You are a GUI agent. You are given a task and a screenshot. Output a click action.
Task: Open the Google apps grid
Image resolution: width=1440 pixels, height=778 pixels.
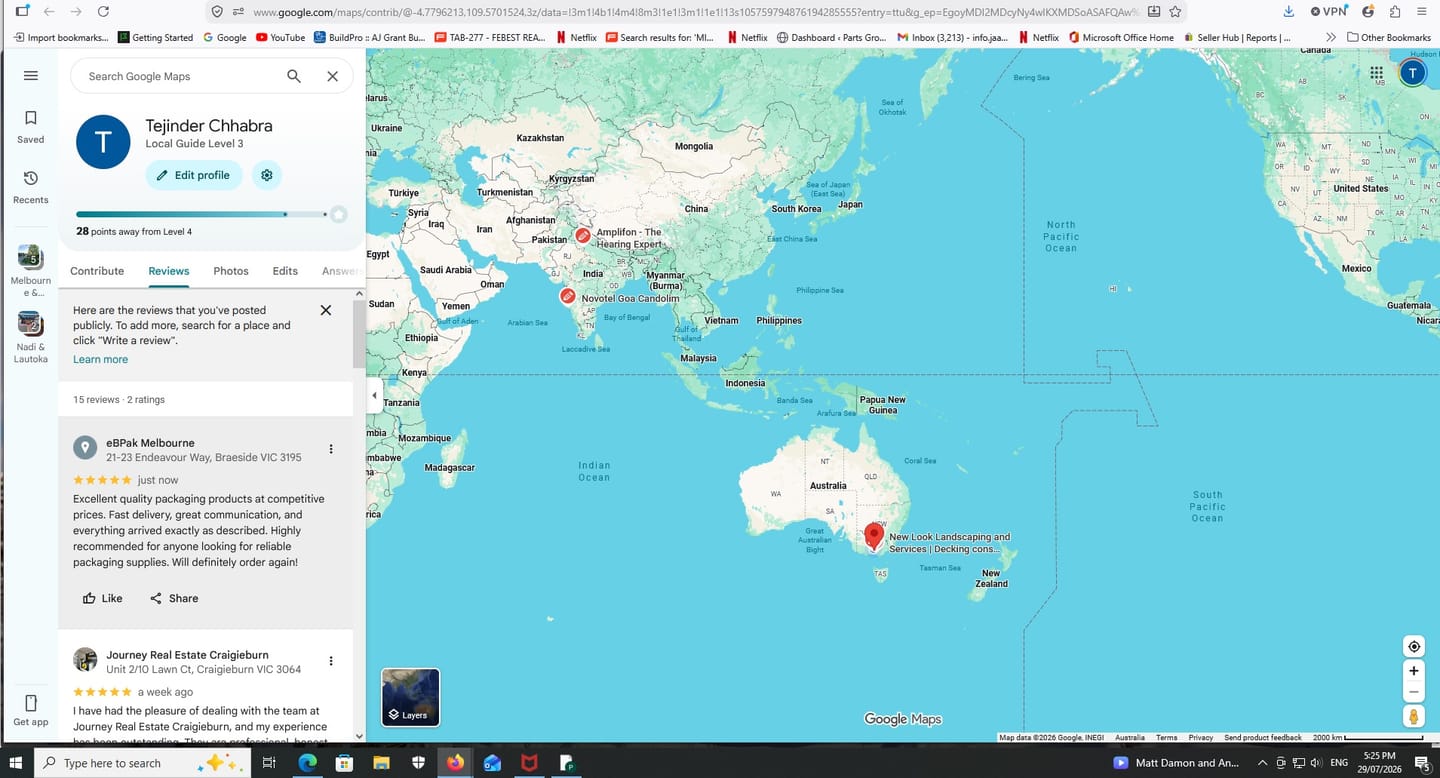1376,73
